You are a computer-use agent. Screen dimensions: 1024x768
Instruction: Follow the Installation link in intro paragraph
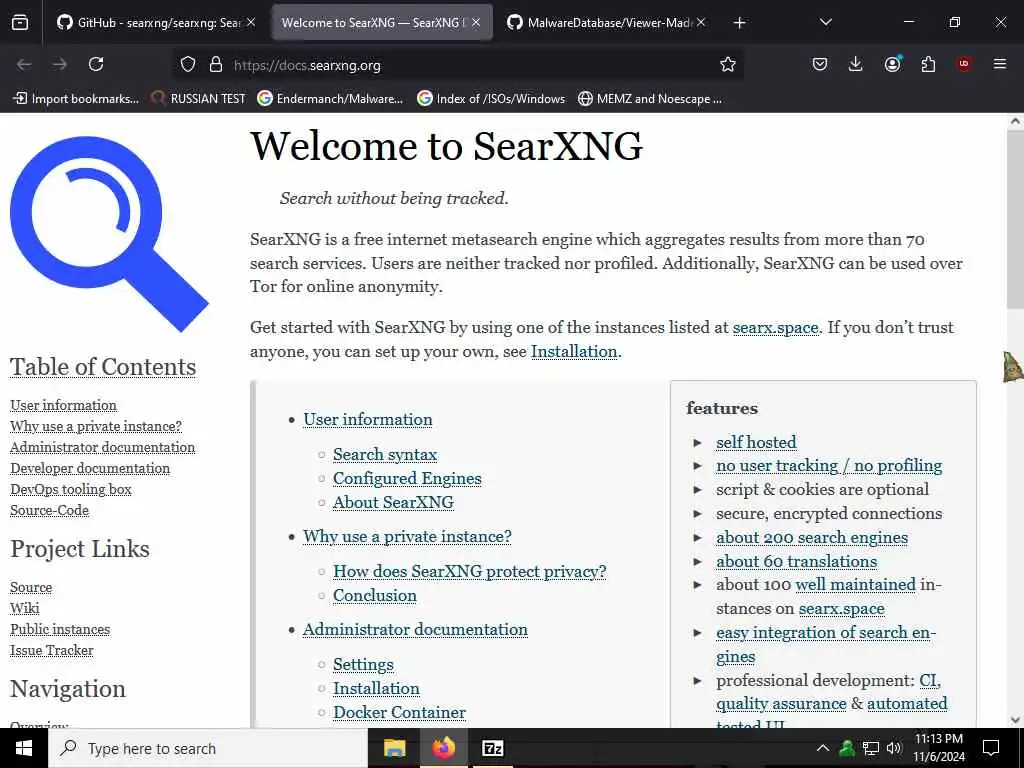[x=574, y=351]
